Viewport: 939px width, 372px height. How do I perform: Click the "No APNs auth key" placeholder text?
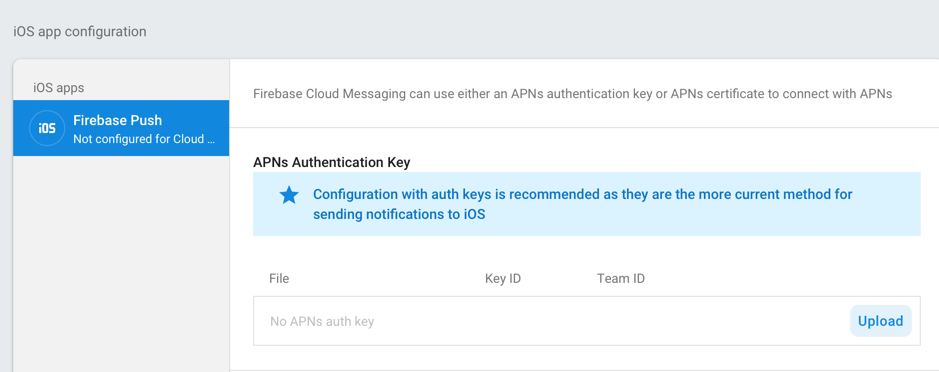(x=322, y=322)
